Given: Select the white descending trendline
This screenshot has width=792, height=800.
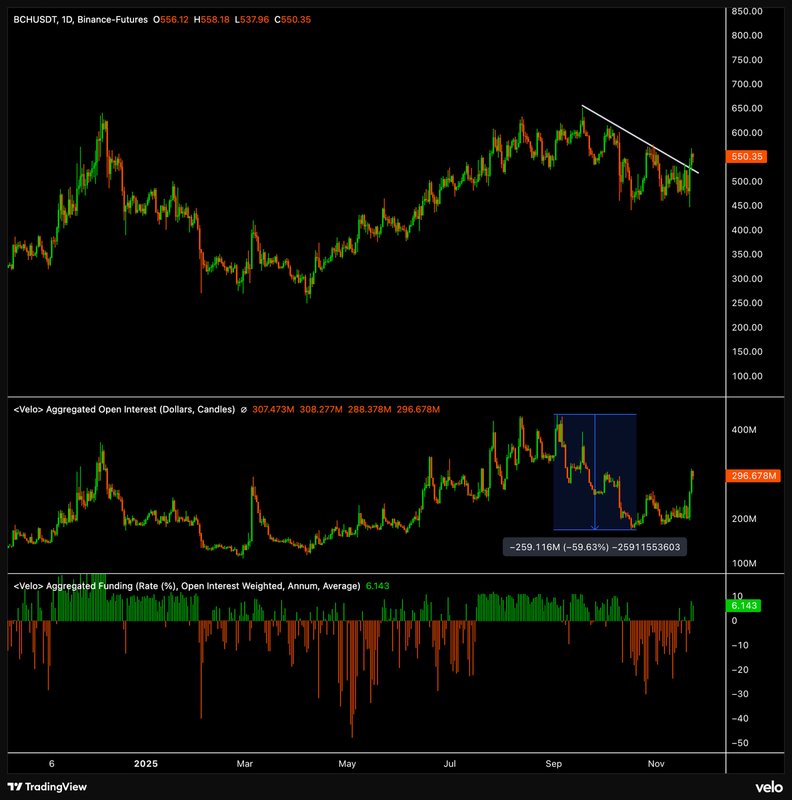Looking at the screenshot, I should [x=640, y=139].
